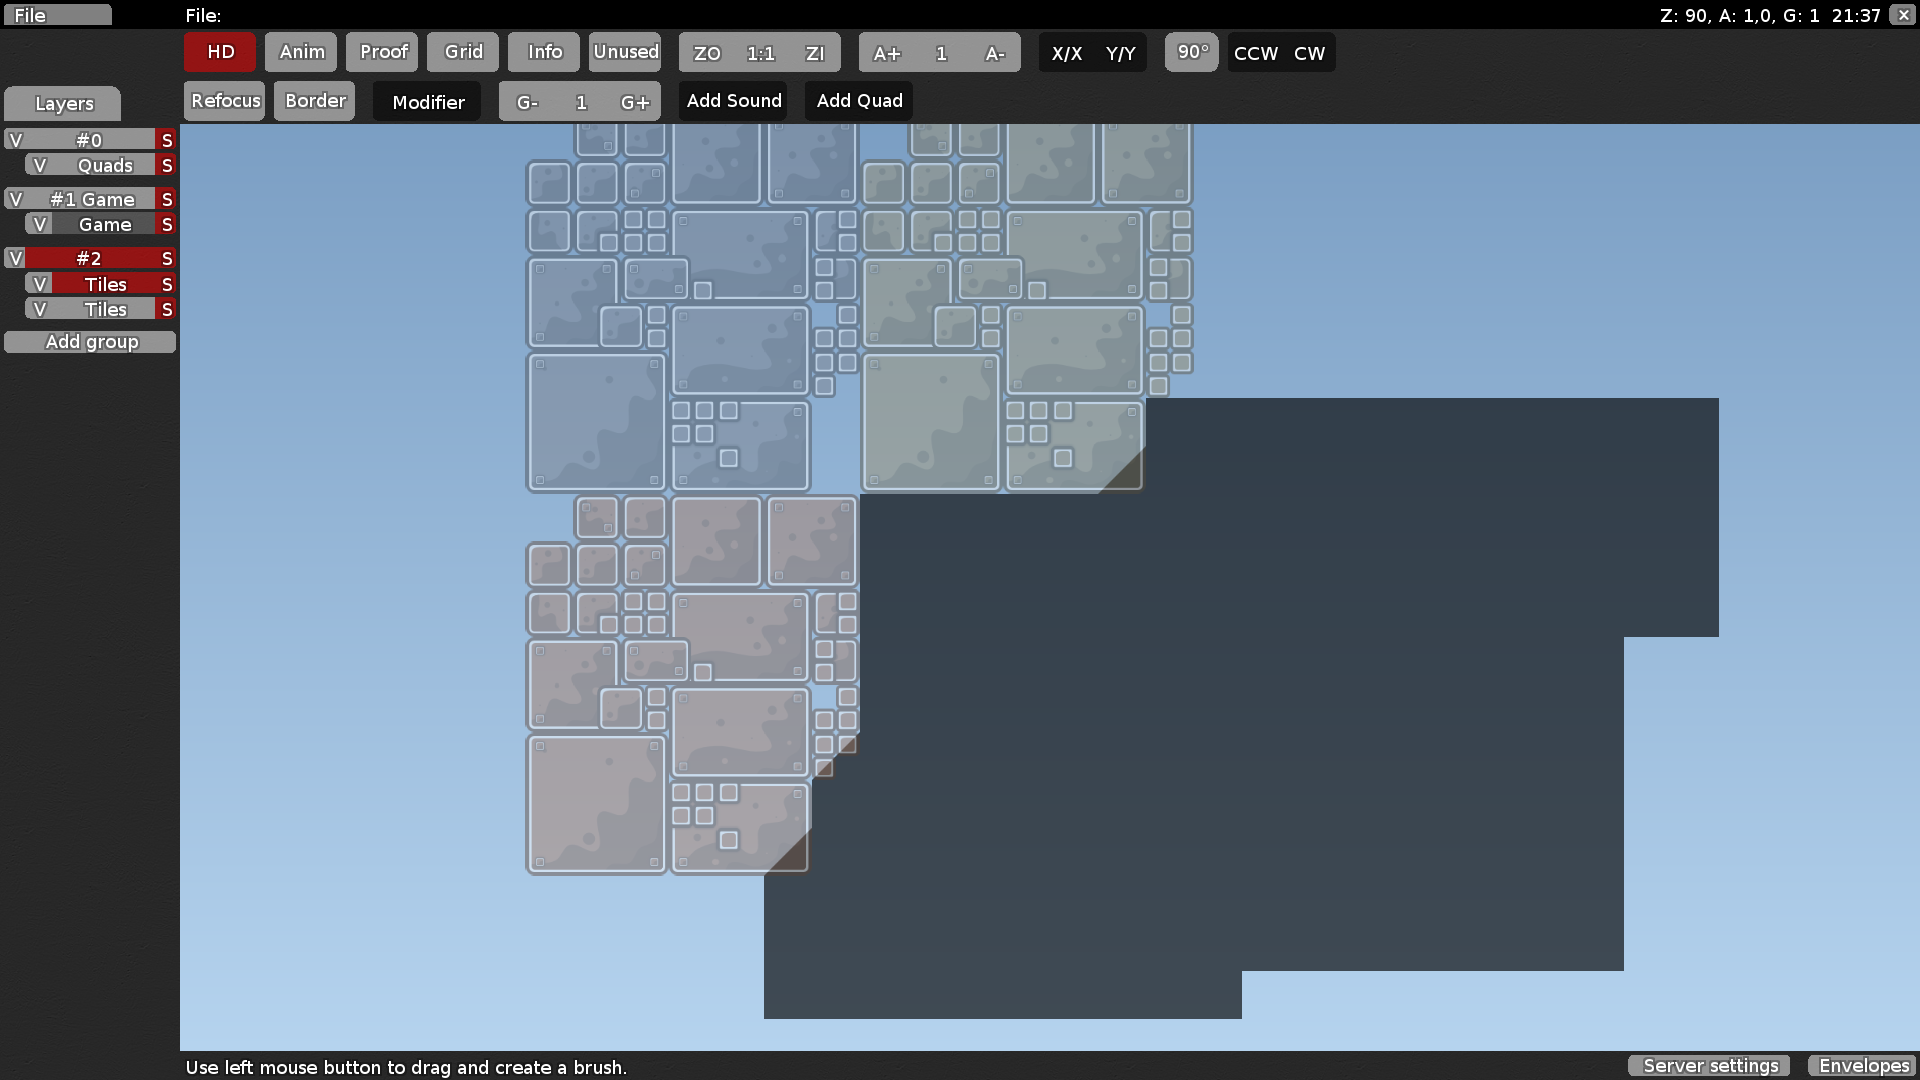1920x1080 pixels.
Task: Open Server settings
Action: coord(1710,1066)
